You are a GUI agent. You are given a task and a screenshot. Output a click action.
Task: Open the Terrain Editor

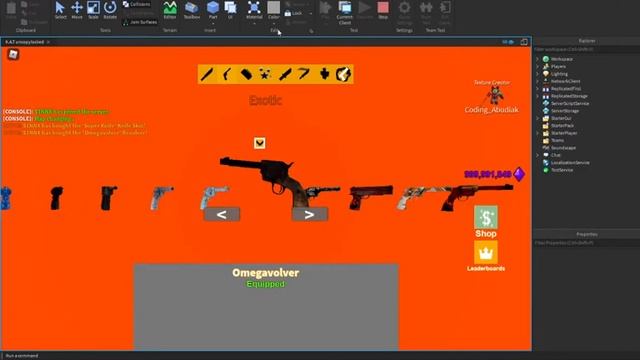pos(170,10)
